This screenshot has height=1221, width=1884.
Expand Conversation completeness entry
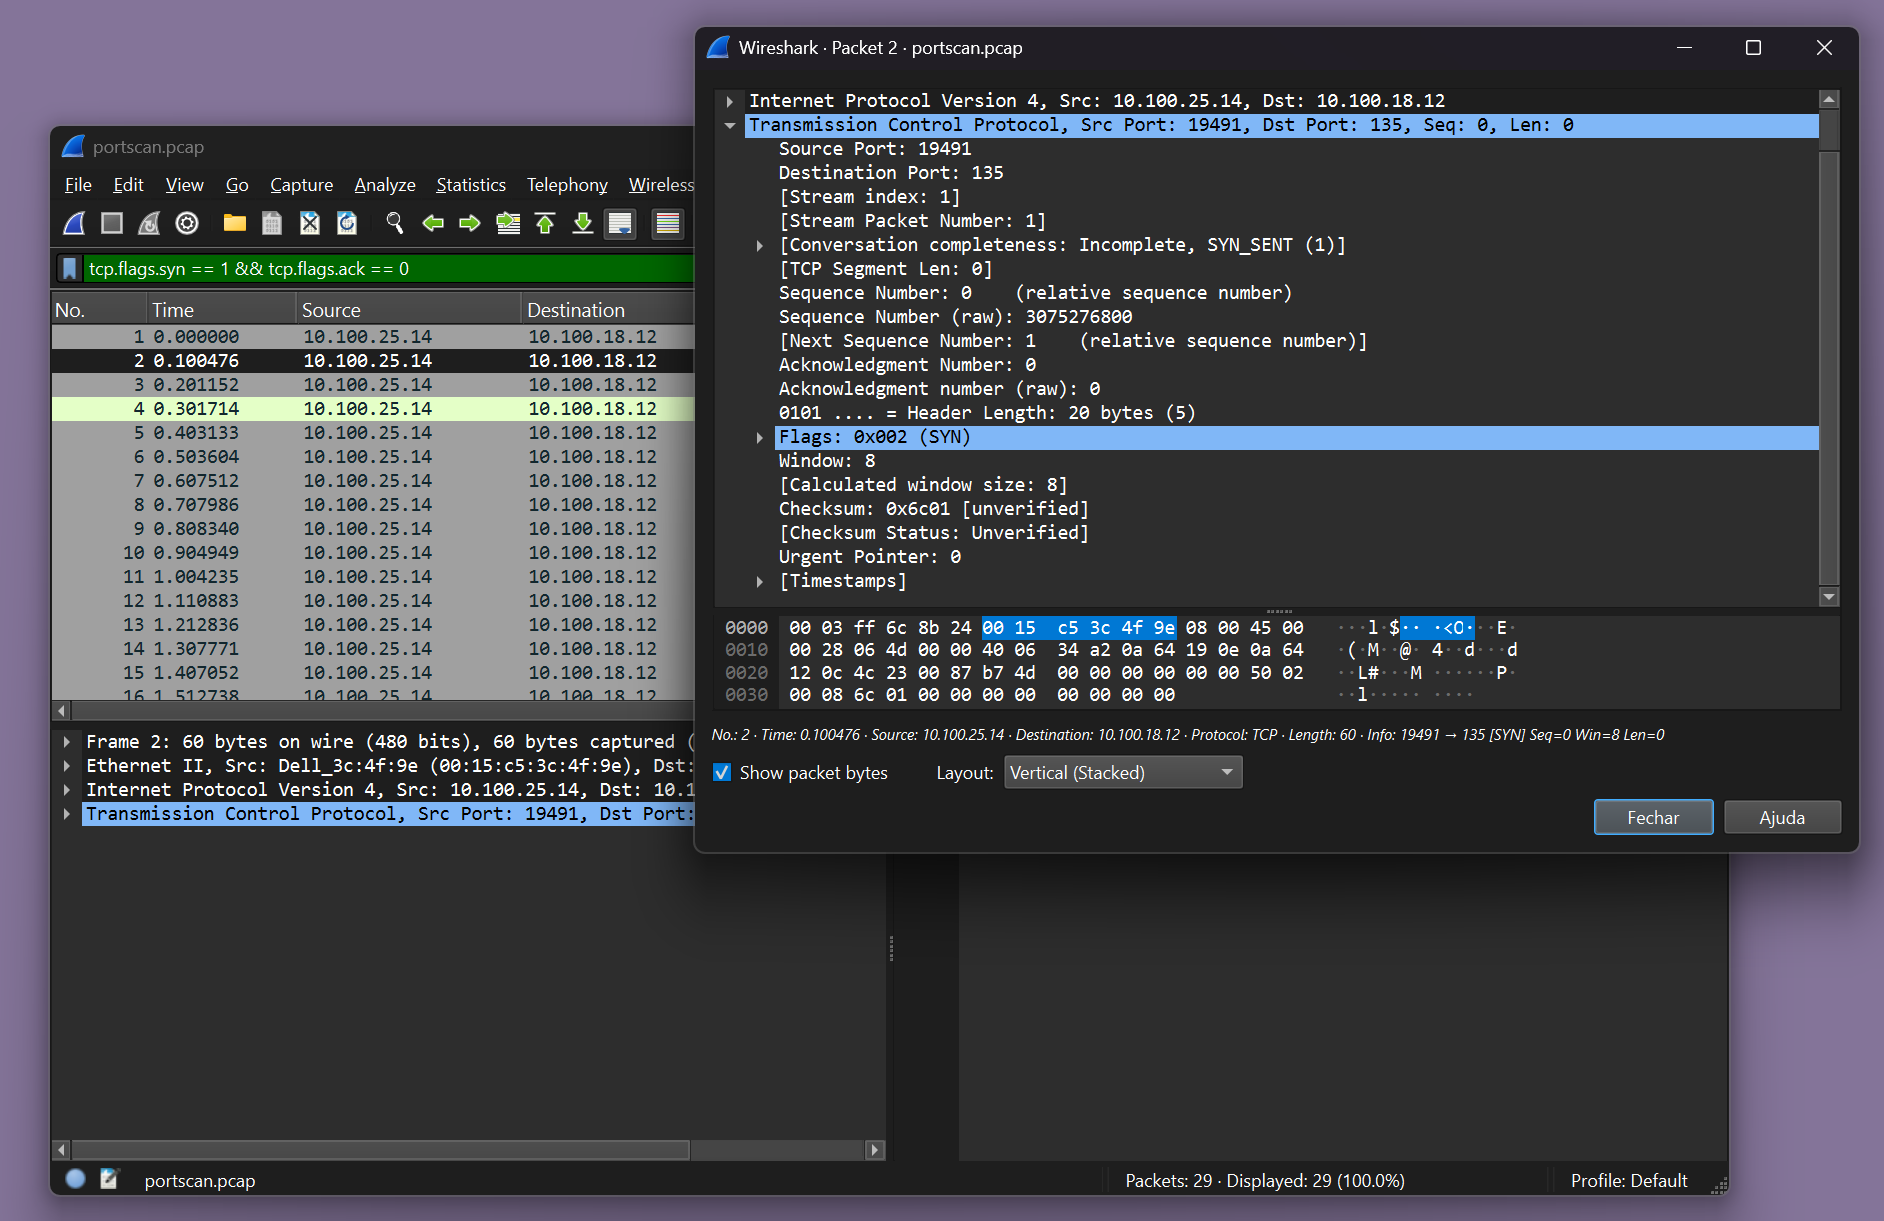click(760, 245)
